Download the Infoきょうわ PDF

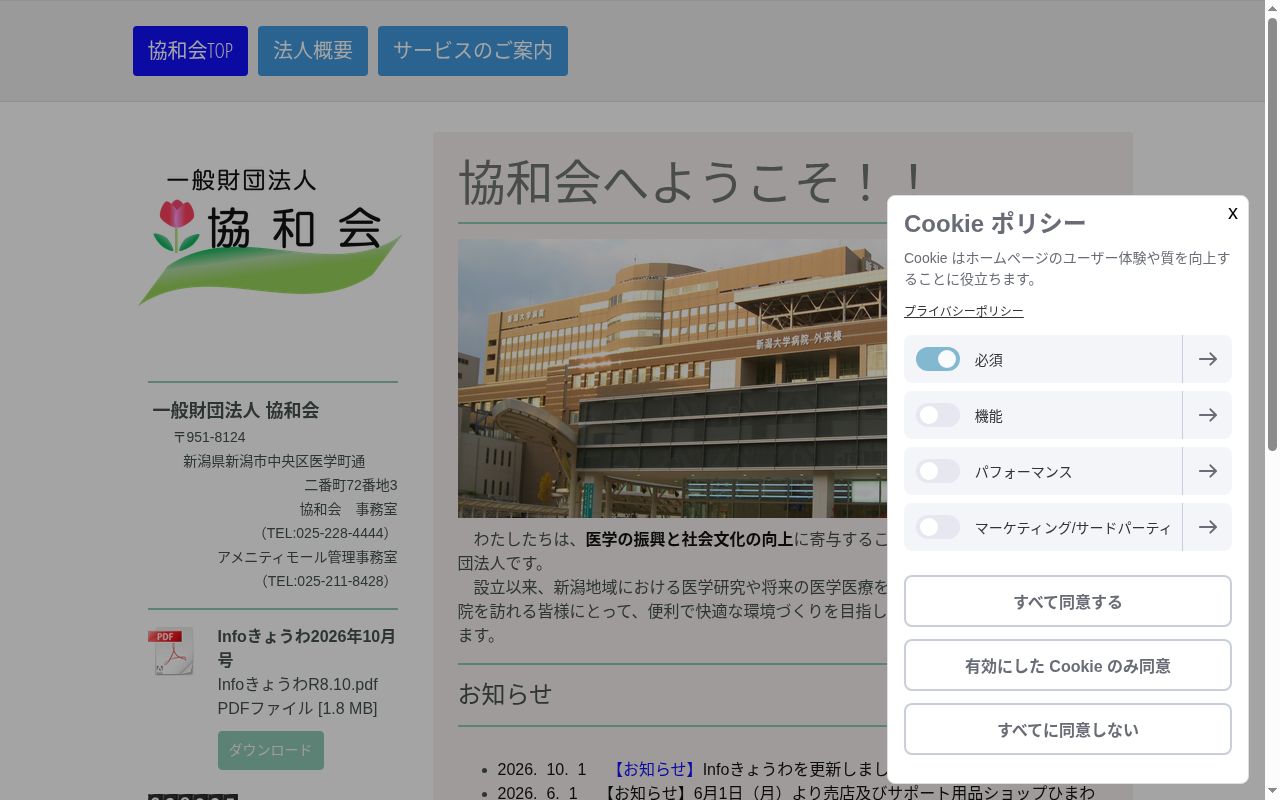click(x=271, y=750)
